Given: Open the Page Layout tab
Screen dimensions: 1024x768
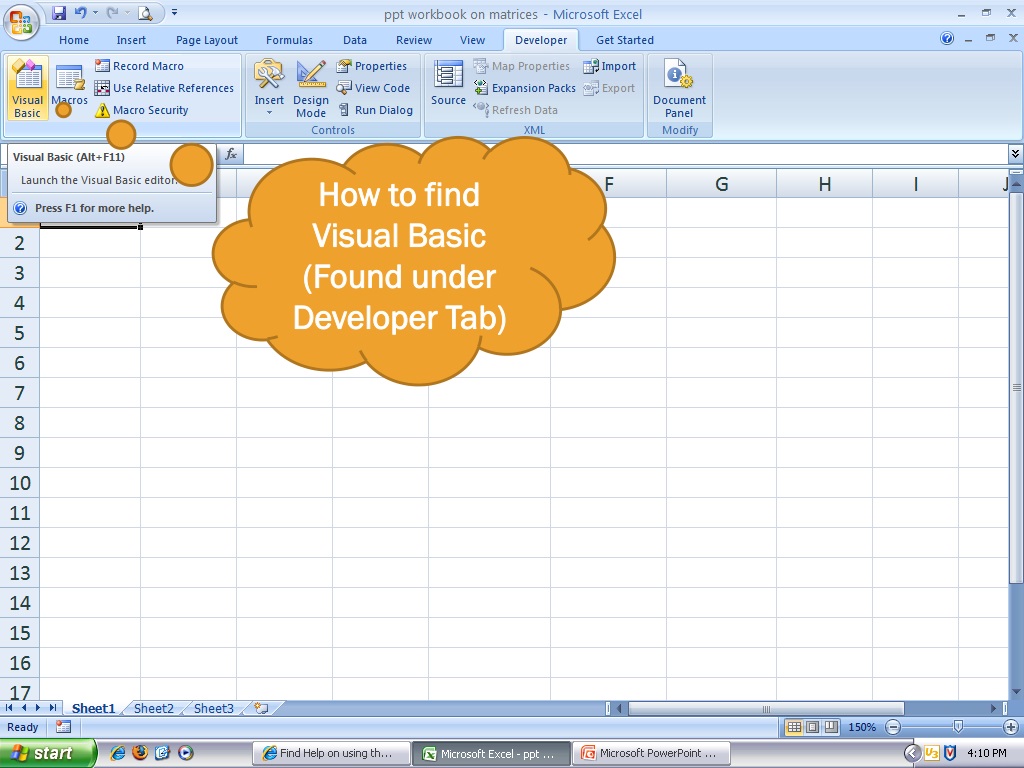Looking at the screenshot, I should point(206,40).
